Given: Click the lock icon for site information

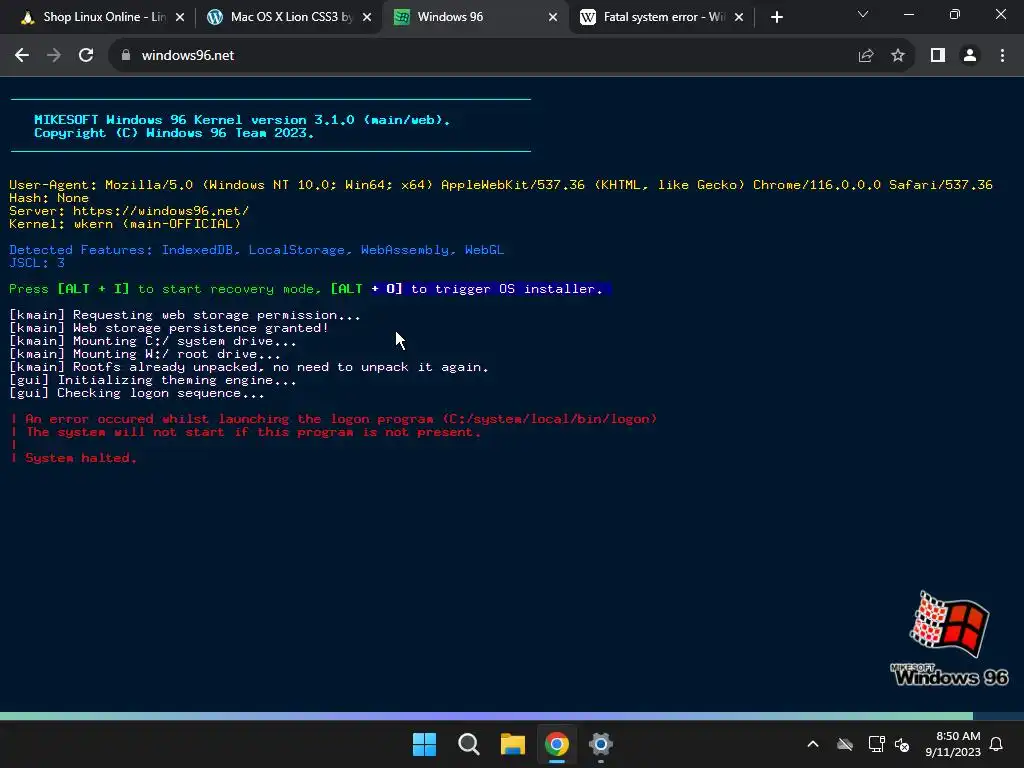Looking at the screenshot, I should click(126, 56).
